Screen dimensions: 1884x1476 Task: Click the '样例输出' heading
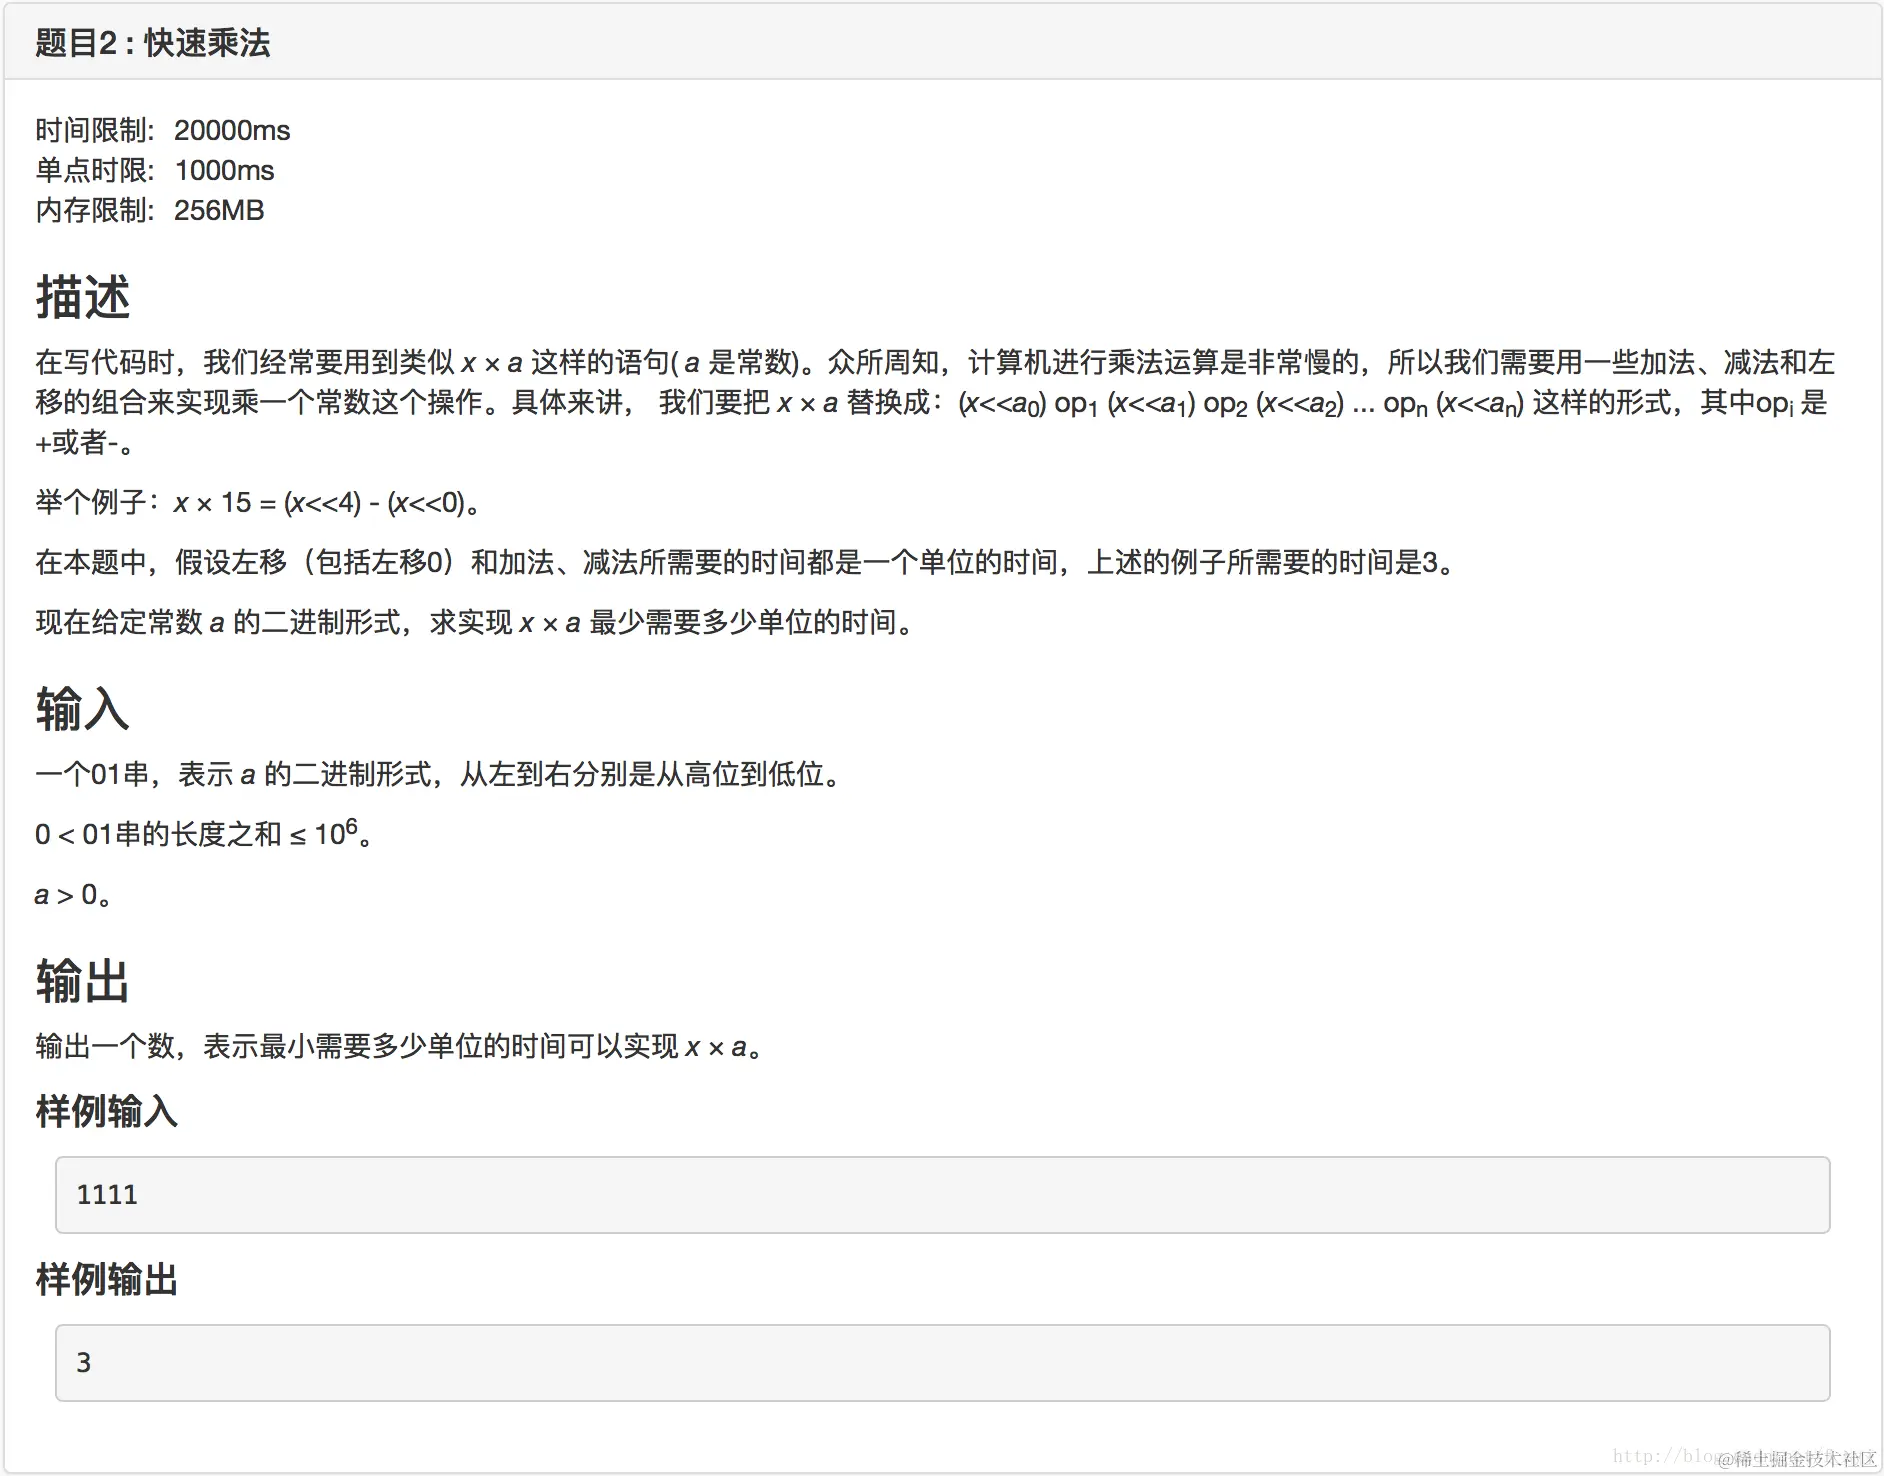[107, 1279]
